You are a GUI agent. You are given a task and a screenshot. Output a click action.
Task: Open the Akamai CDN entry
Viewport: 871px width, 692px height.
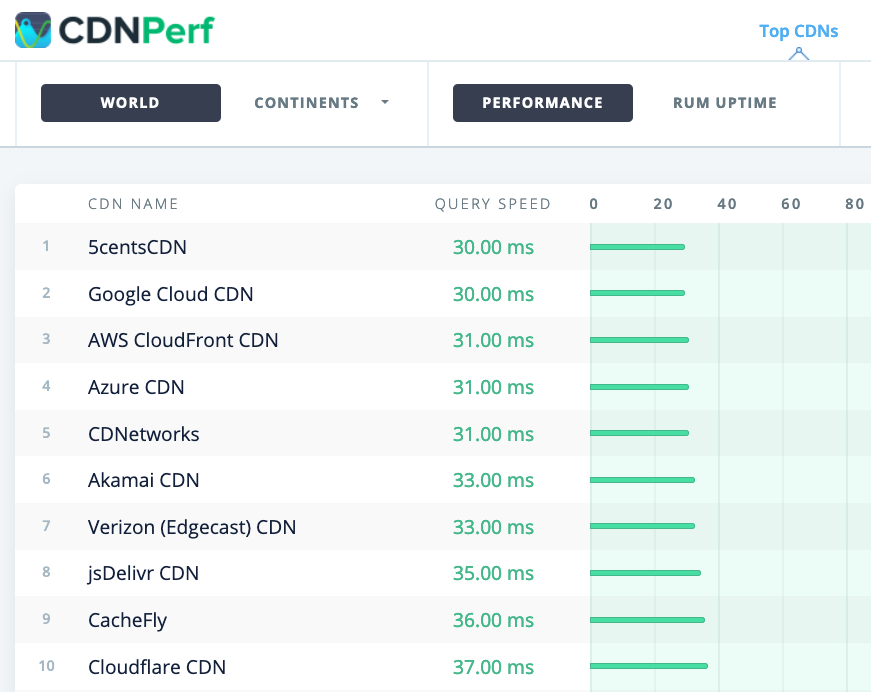click(x=143, y=480)
